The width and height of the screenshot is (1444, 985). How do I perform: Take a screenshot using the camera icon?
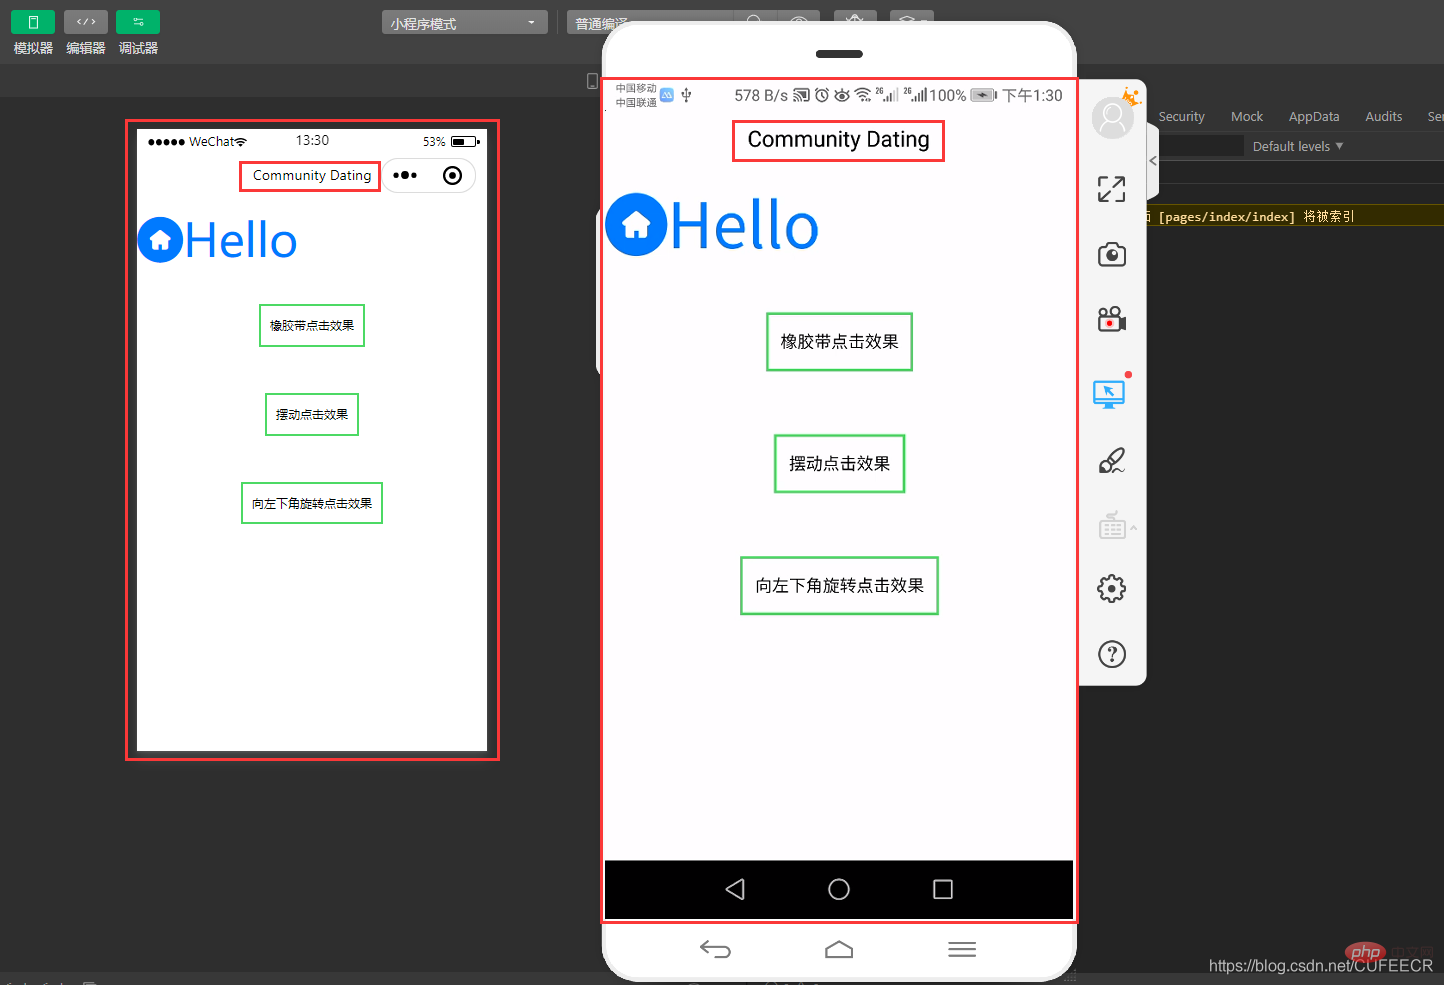pos(1112,254)
